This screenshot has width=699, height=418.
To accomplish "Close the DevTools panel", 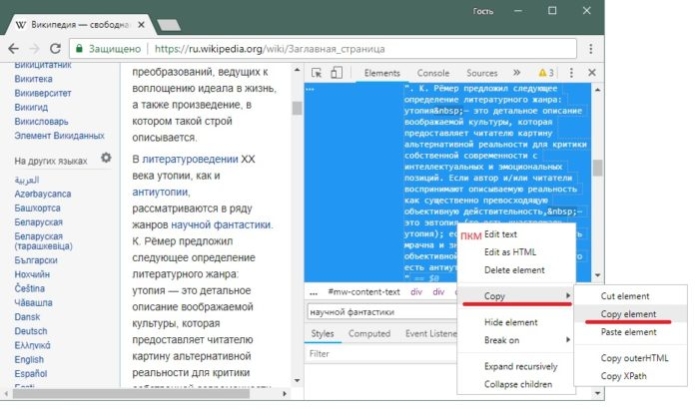I will coord(592,73).
